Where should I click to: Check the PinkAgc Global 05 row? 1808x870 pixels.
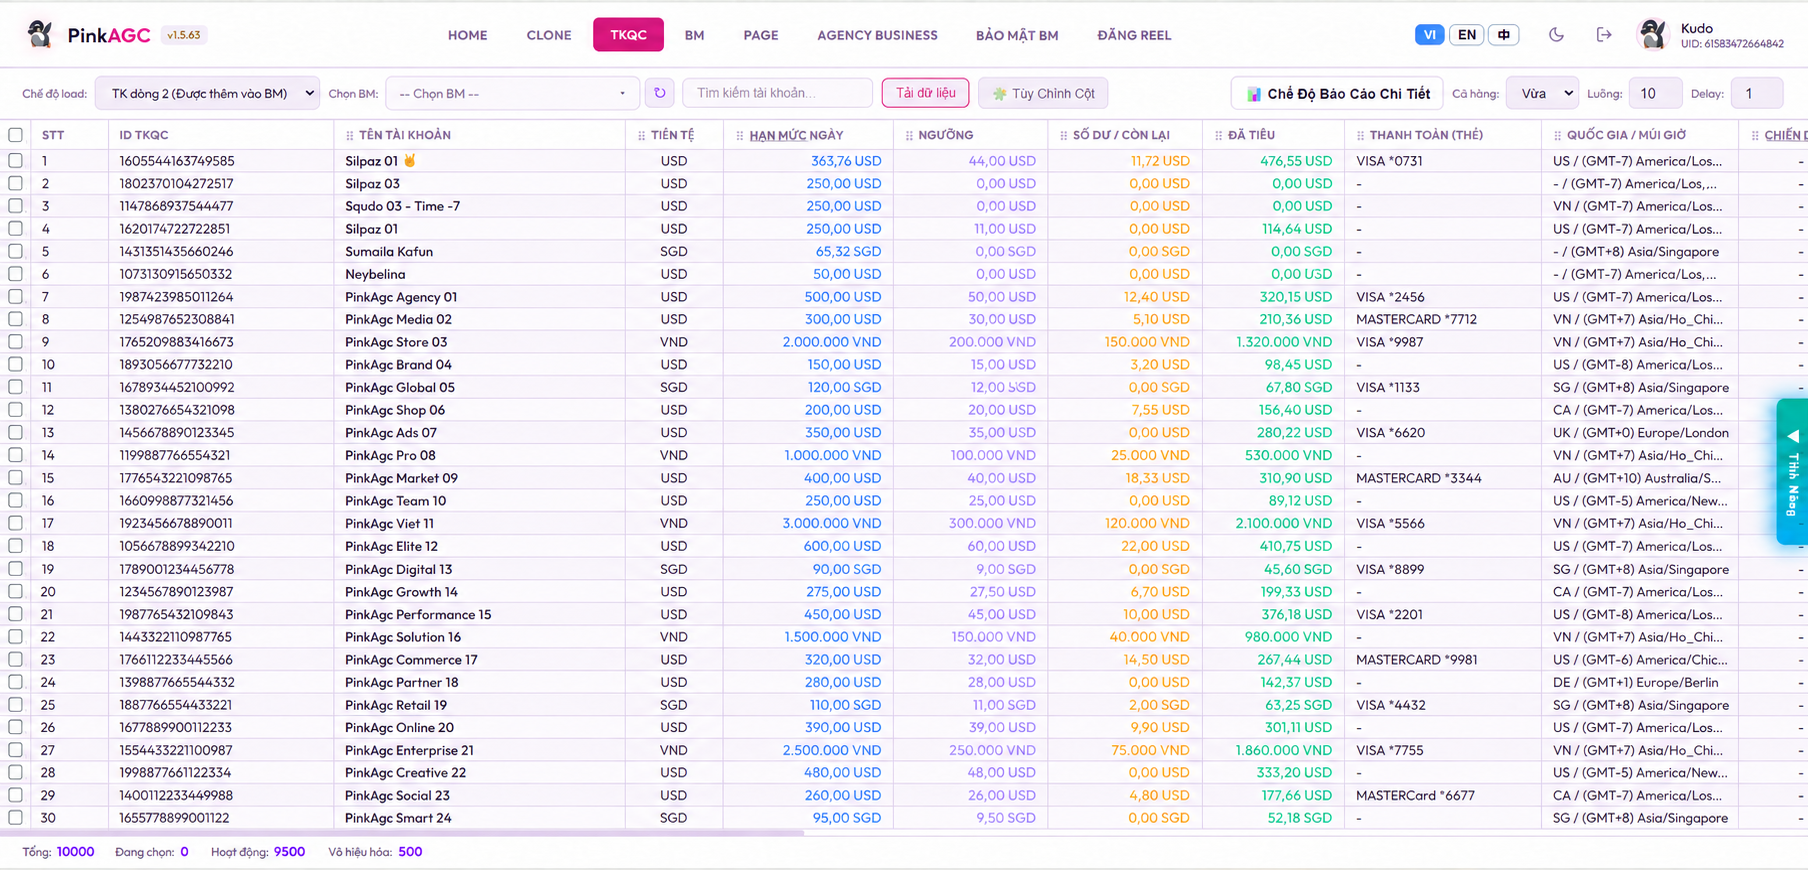tap(15, 387)
